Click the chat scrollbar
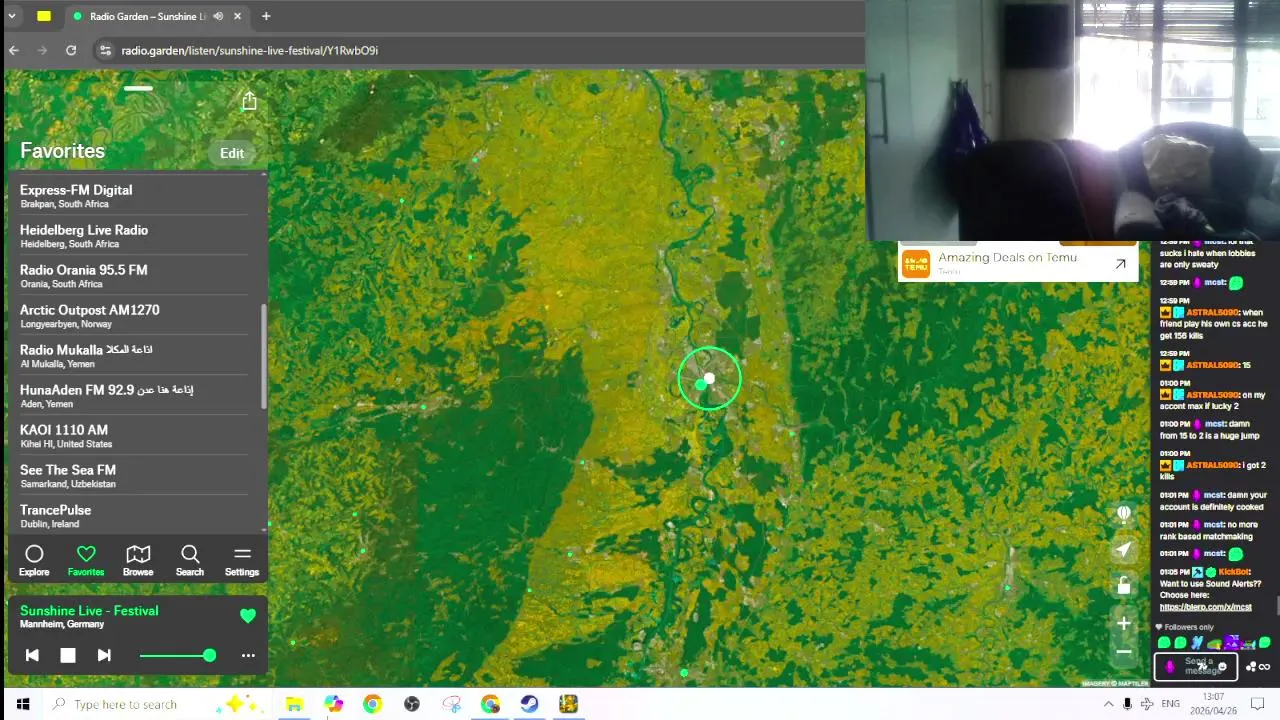The image size is (1280, 720). [1276, 607]
